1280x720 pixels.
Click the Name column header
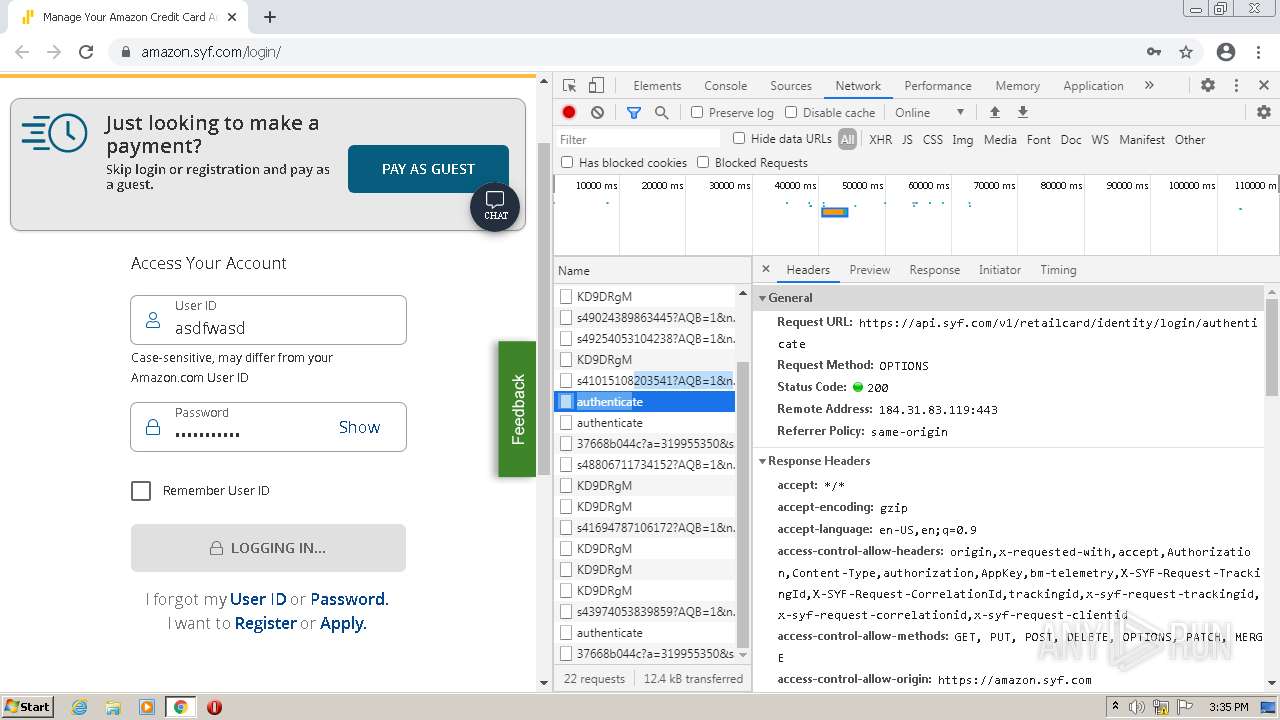pyautogui.click(x=652, y=271)
